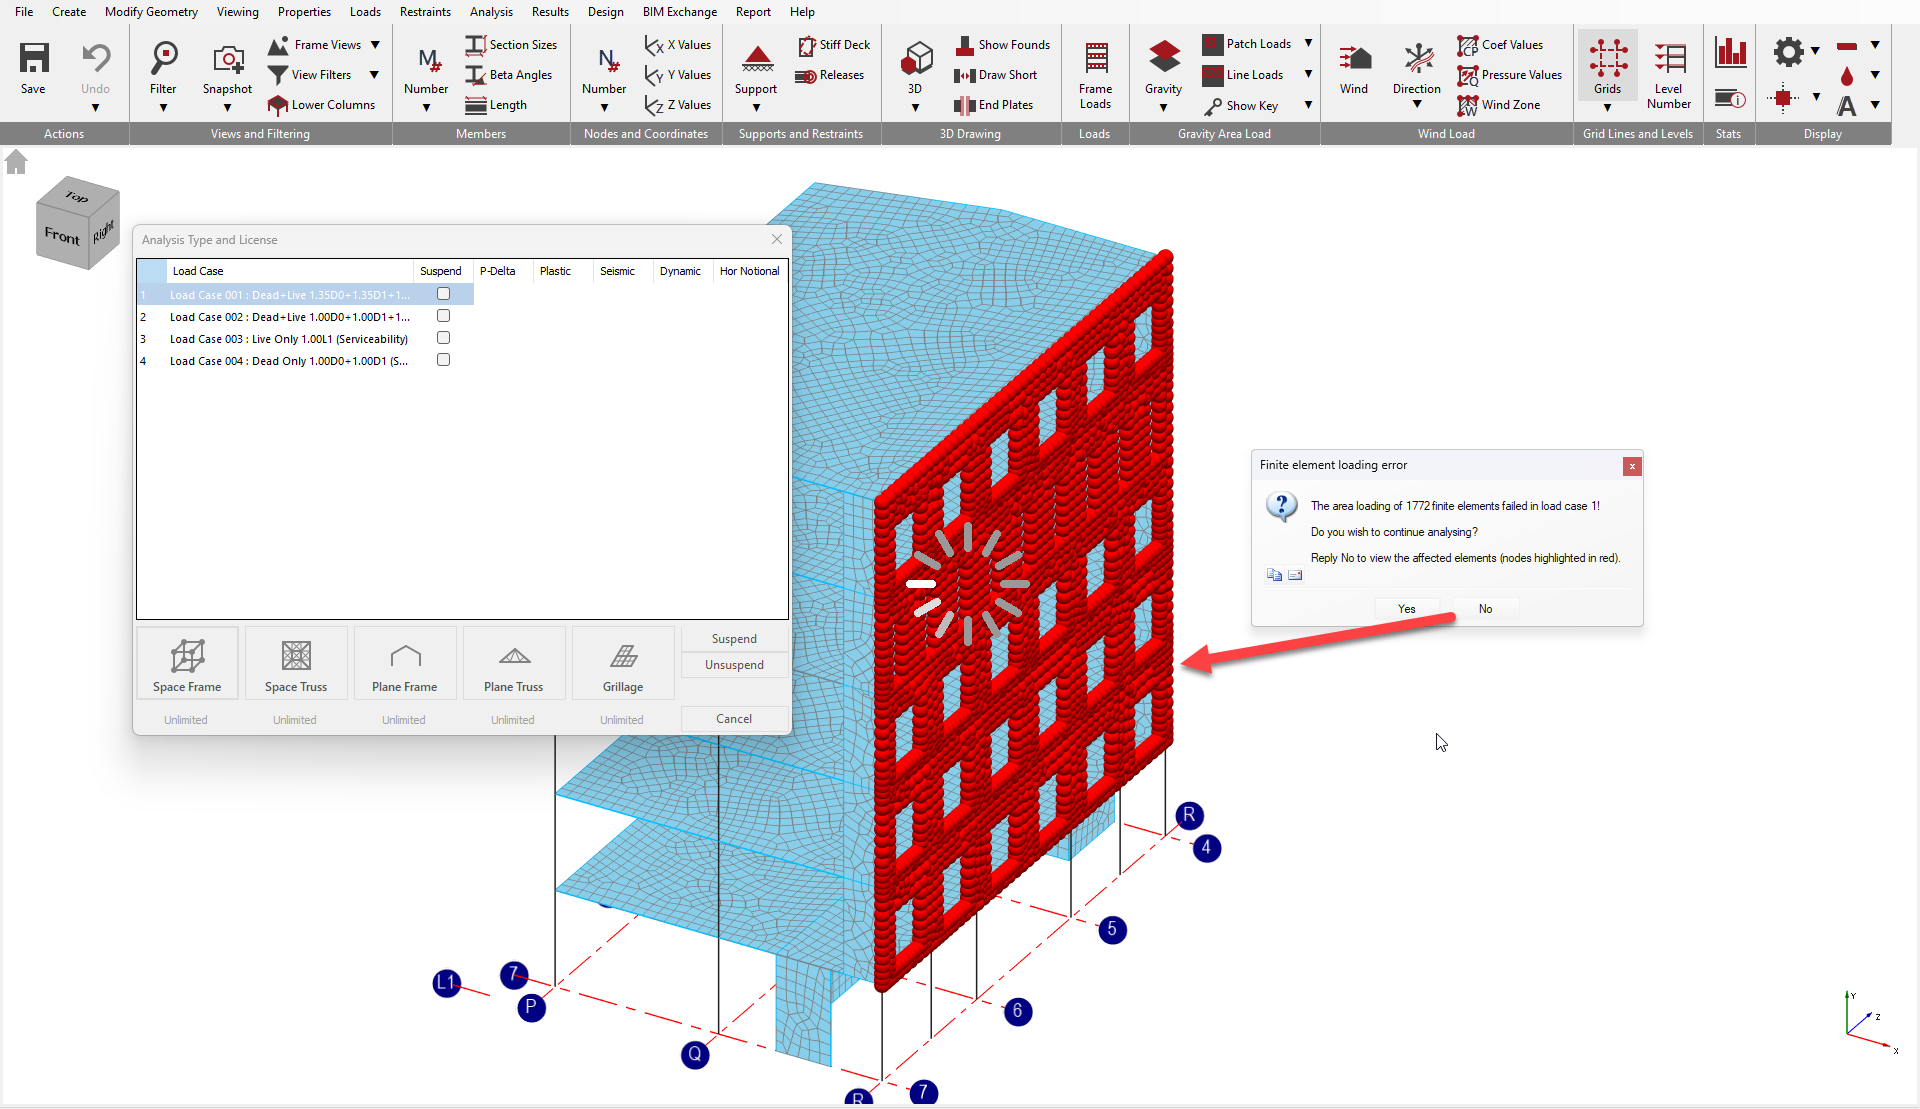Click the Undo arrow icon
Screen dimensions: 1920x1109
96,58
